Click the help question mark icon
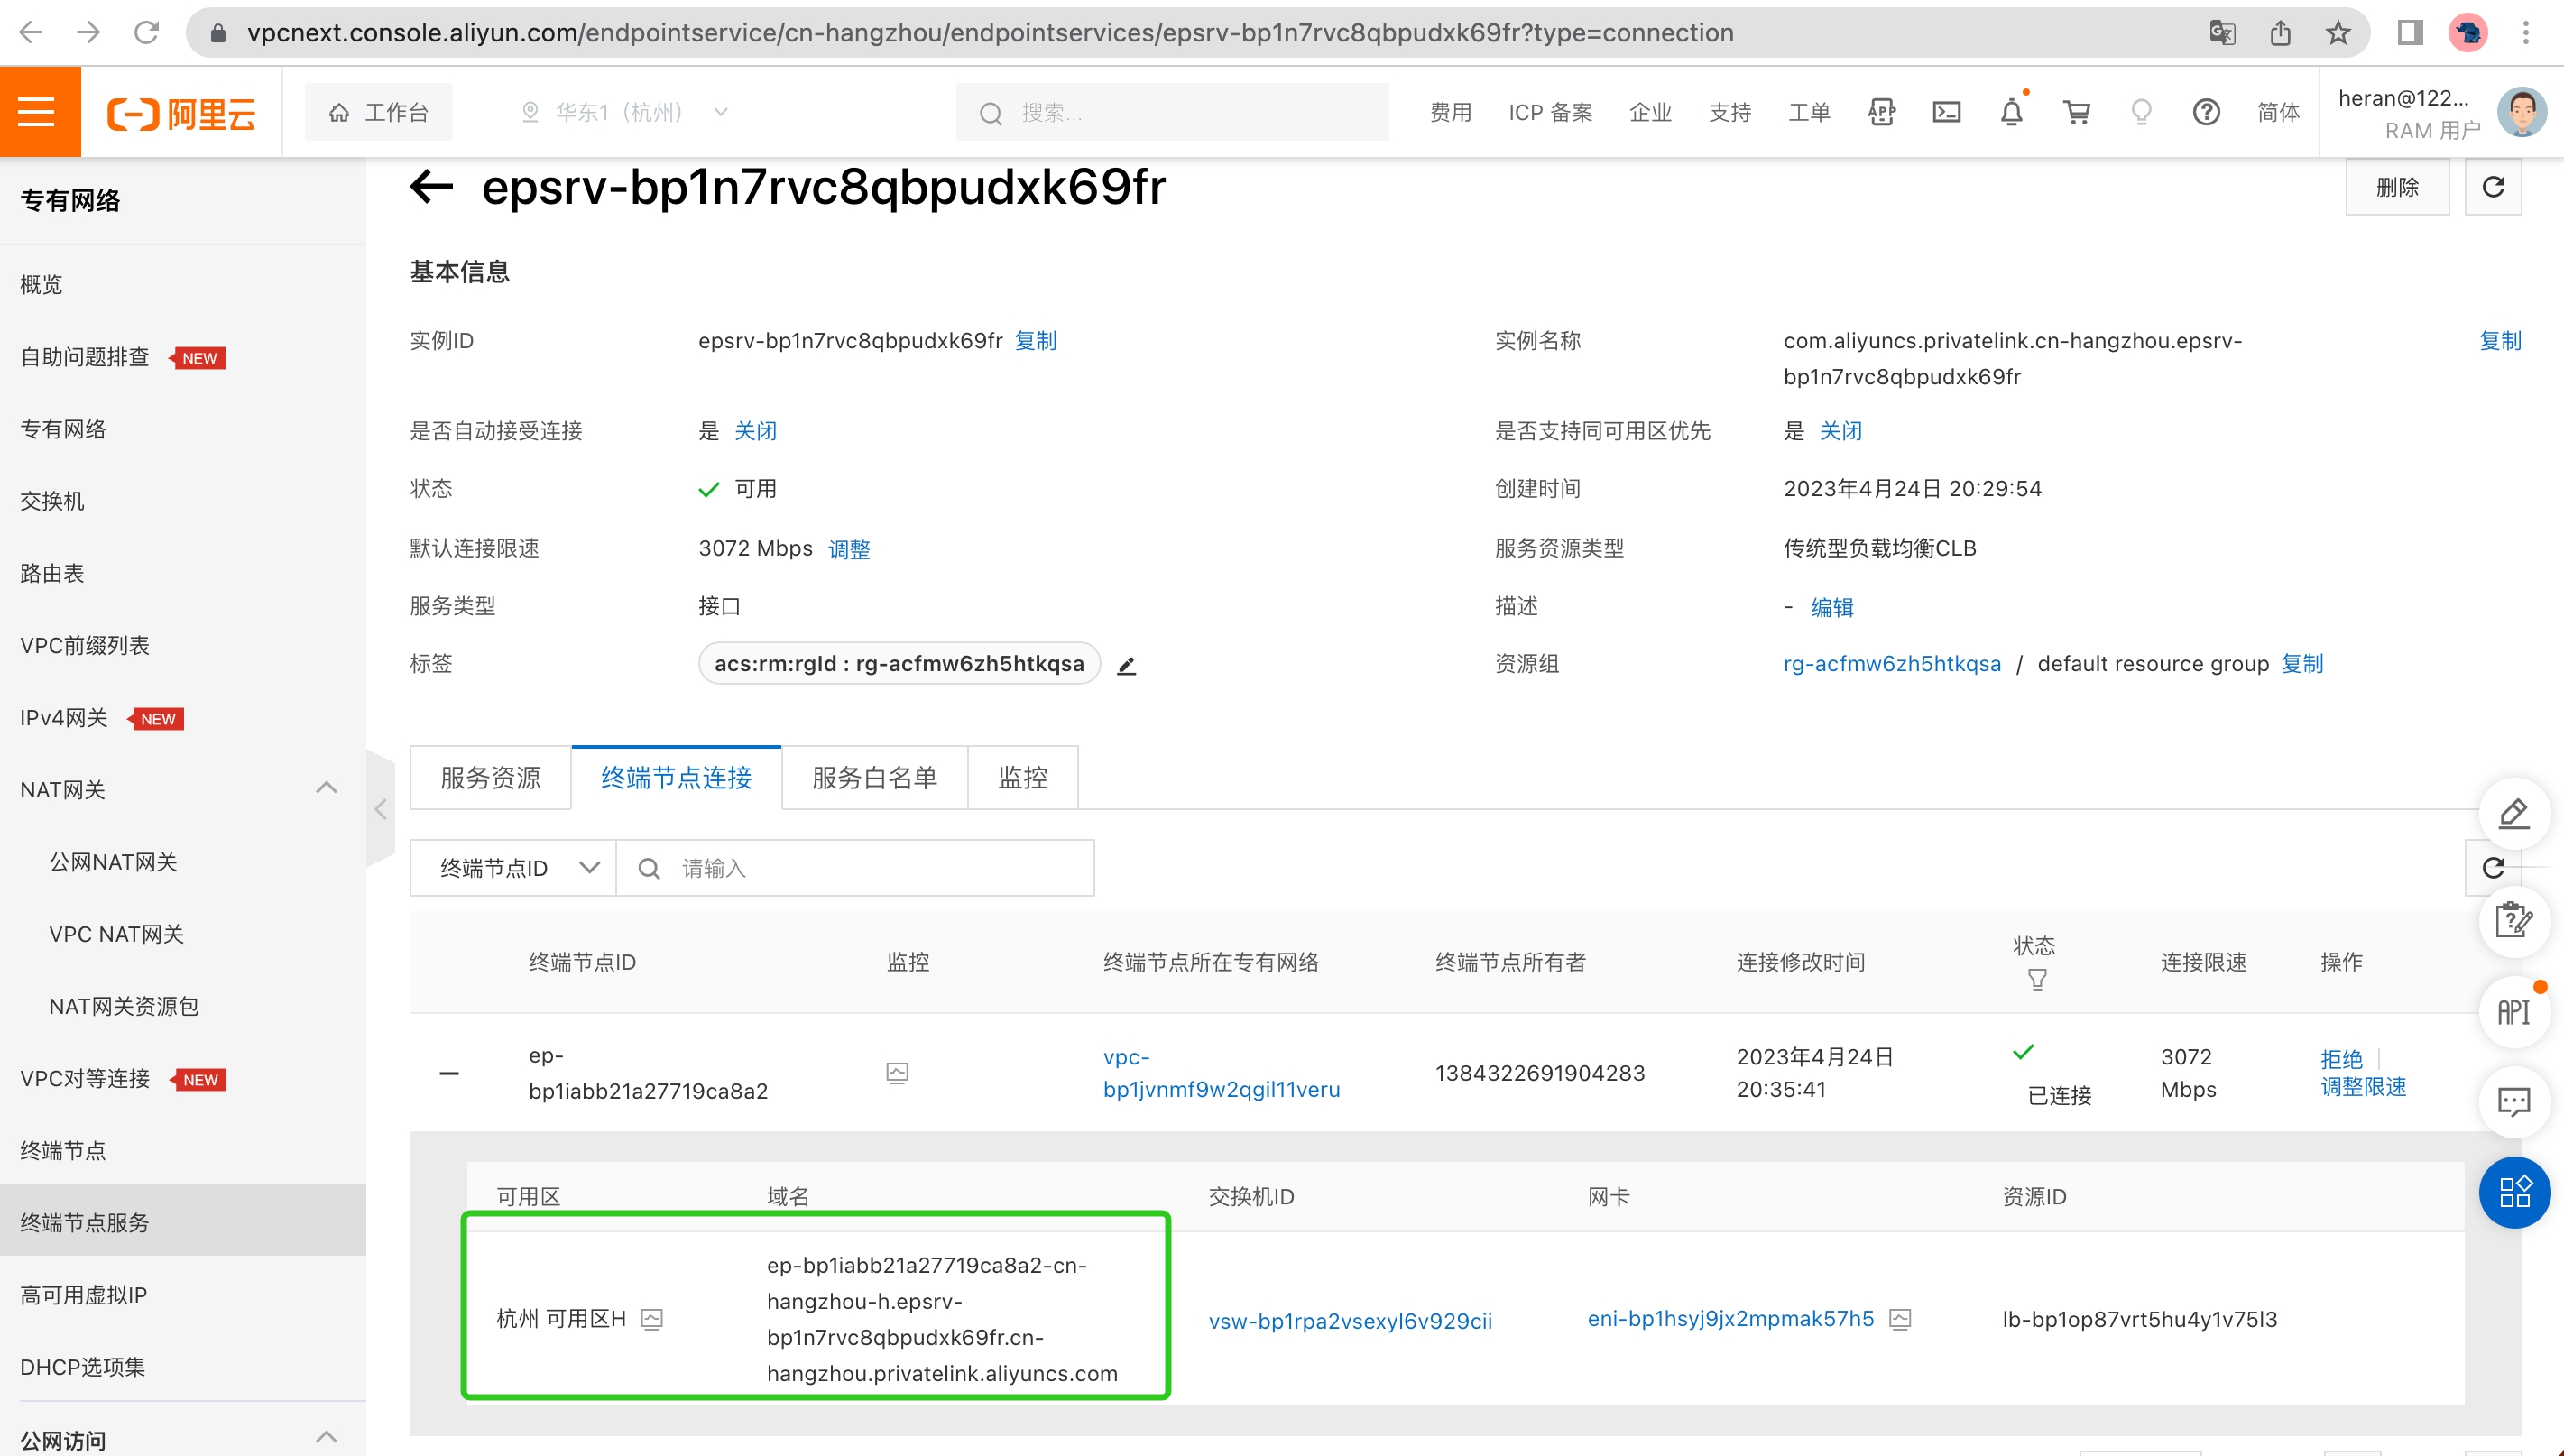Image resolution: width=2564 pixels, height=1456 pixels. coord(2206,112)
